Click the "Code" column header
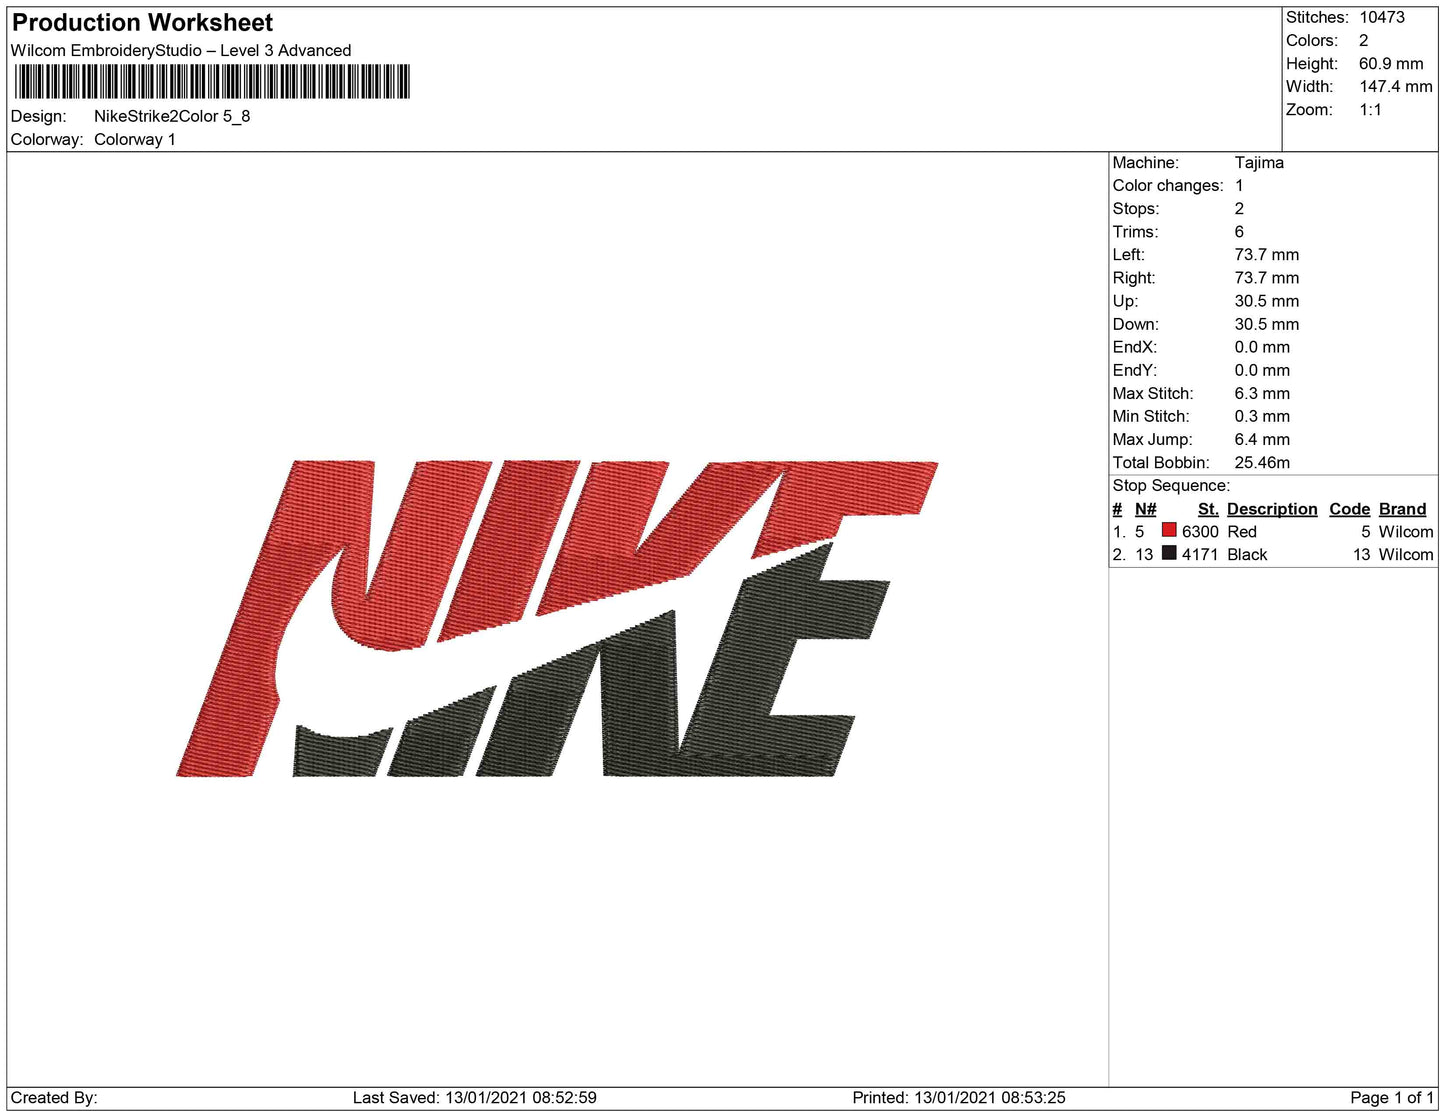The height and width of the screenshot is (1112, 1445). tap(1349, 509)
